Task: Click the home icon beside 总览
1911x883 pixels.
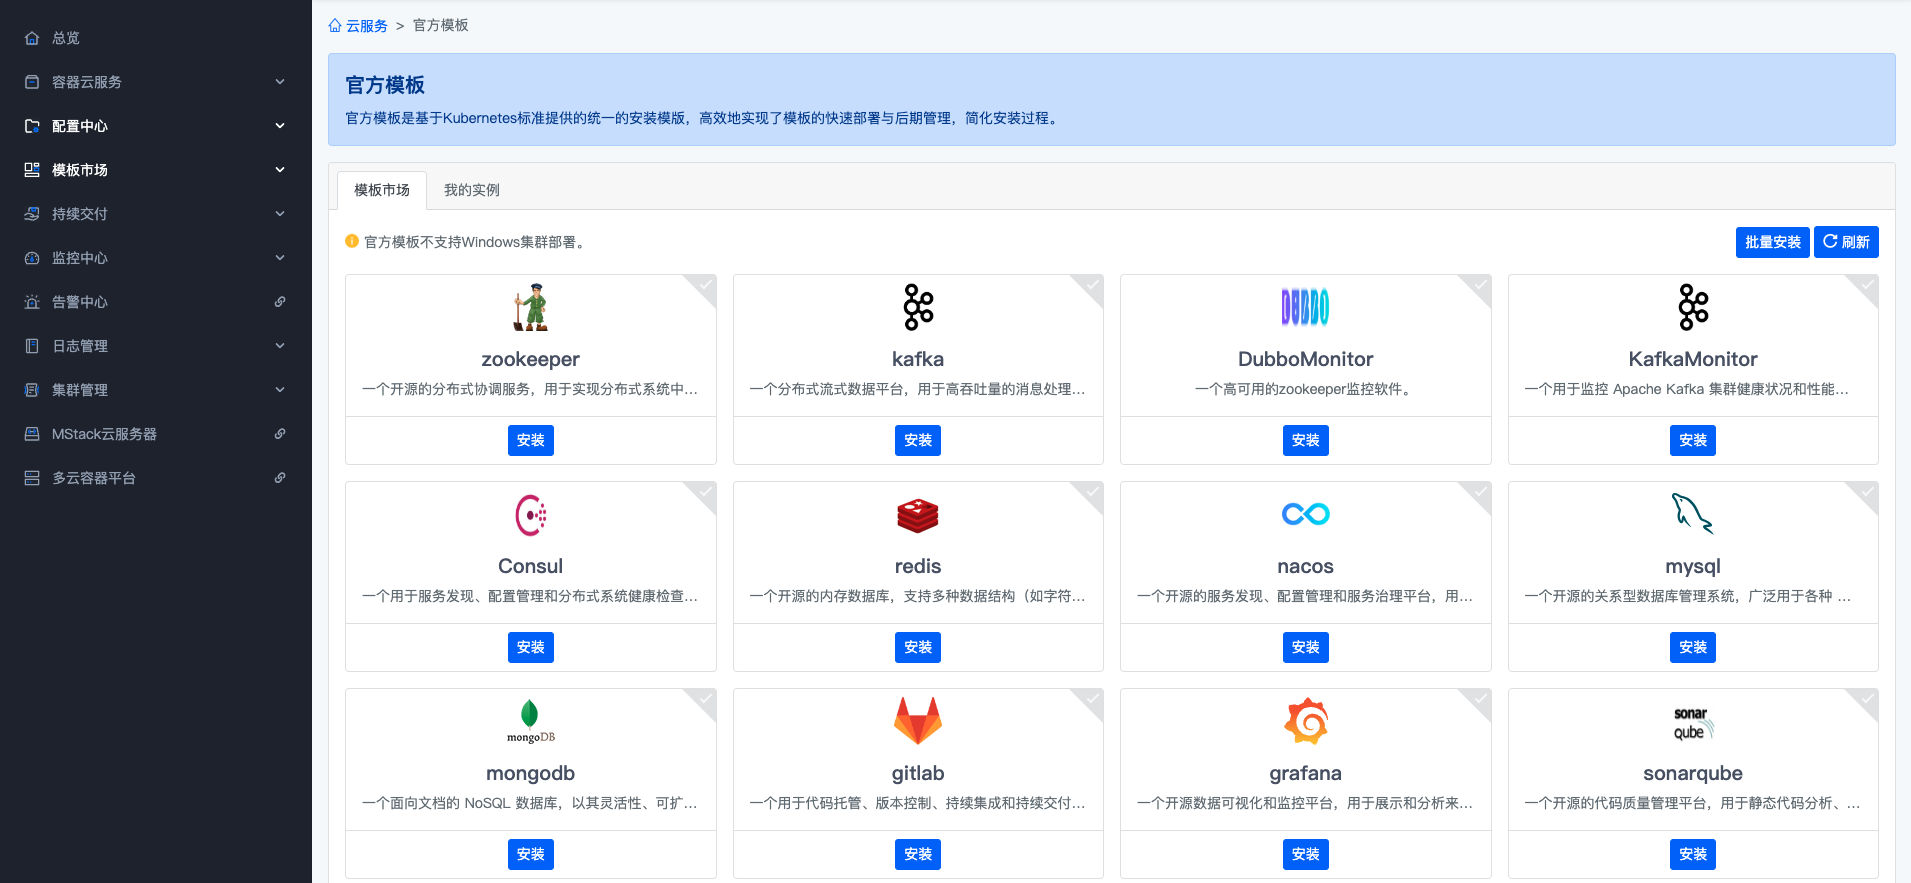Action: click(x=32, y=38)
